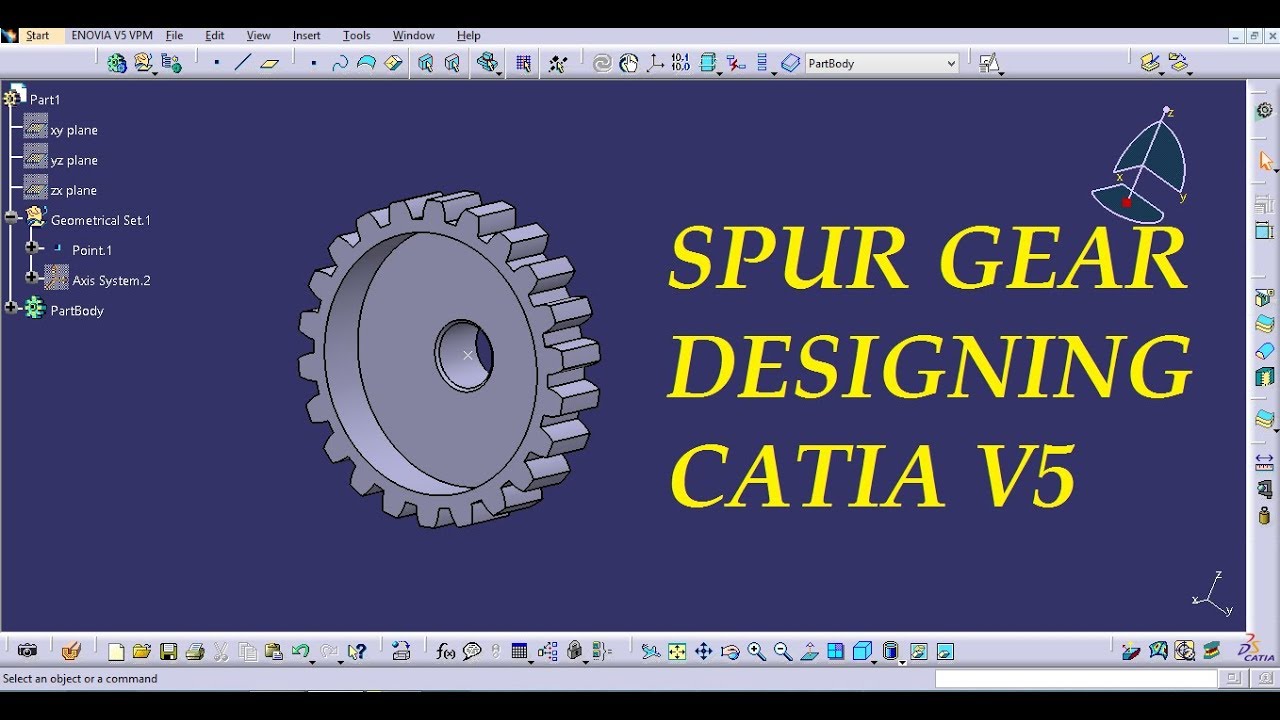Image resolution: width=1280 pixels, height=720 pixels.
Task: Open ENOVIA V5 VPM menu
Action: pyautogui.click(x=112, y=35)
